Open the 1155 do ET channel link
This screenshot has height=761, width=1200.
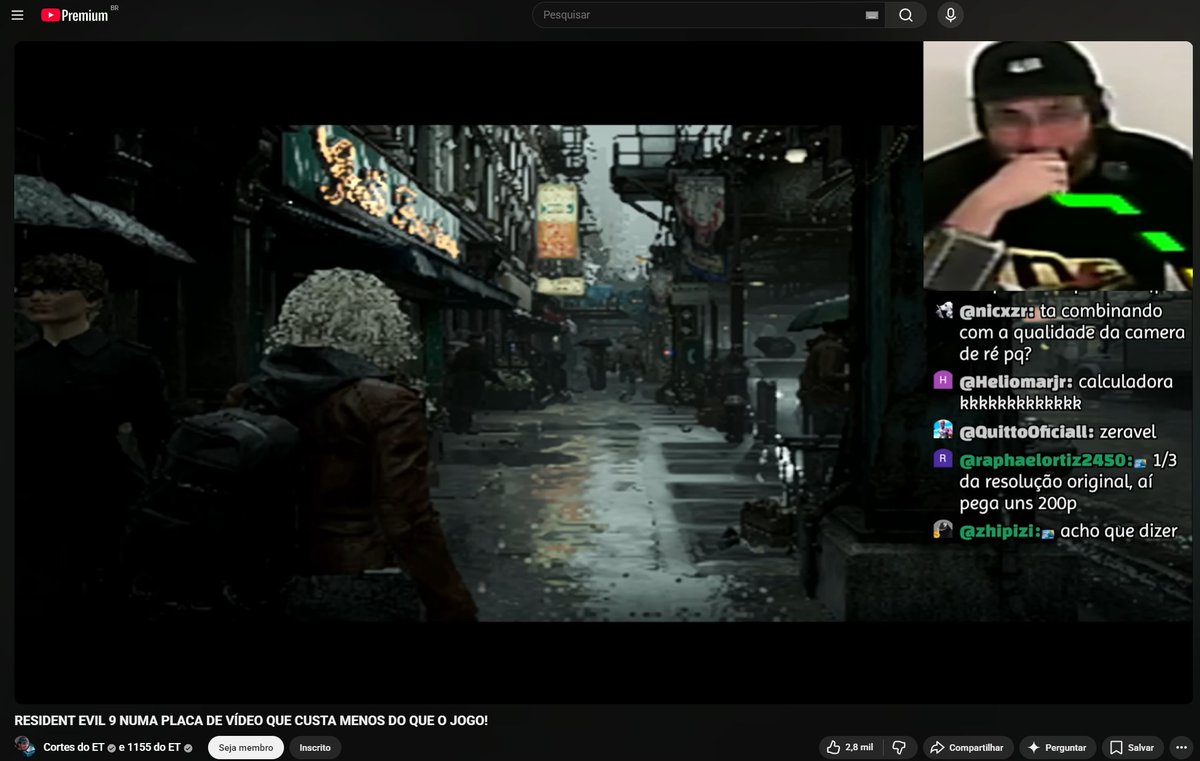point(154,747)
